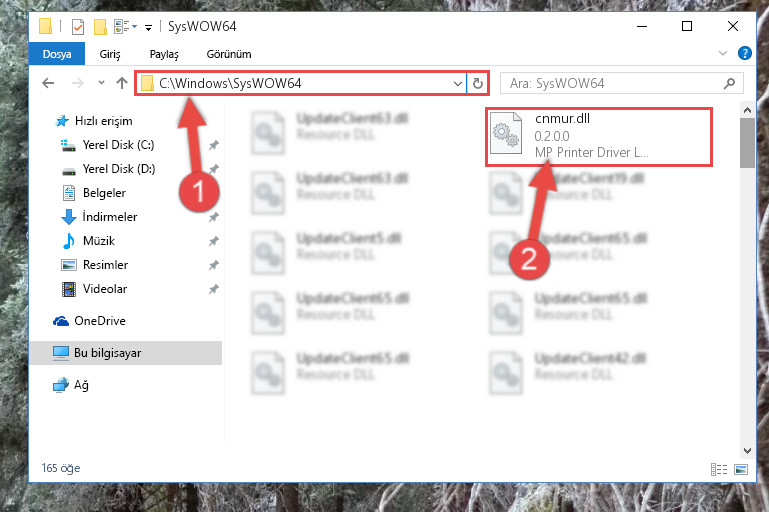Switch to the details view layout icon
The image size is (769, 512).
[719, 469]
